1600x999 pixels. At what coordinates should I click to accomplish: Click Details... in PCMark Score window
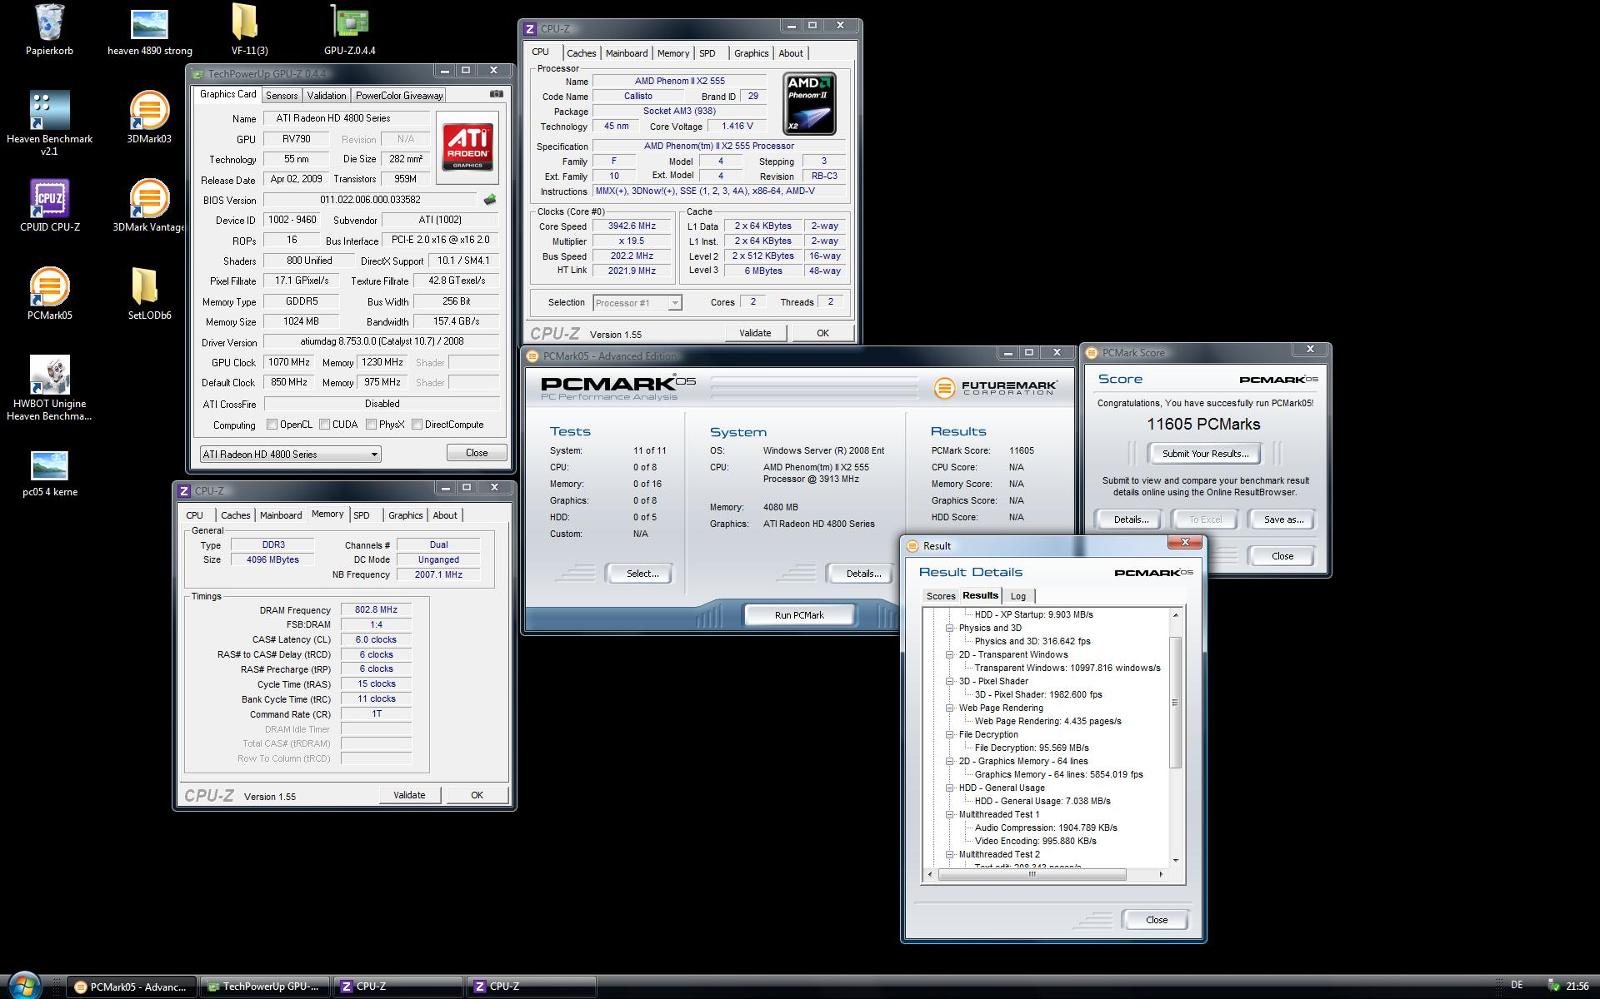(x=1131, y=519)
